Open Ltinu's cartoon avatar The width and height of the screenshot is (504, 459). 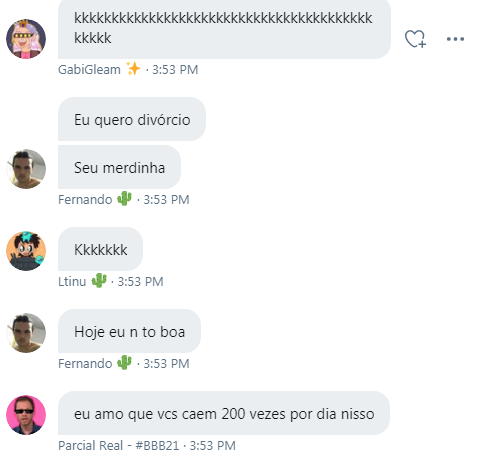26,251
